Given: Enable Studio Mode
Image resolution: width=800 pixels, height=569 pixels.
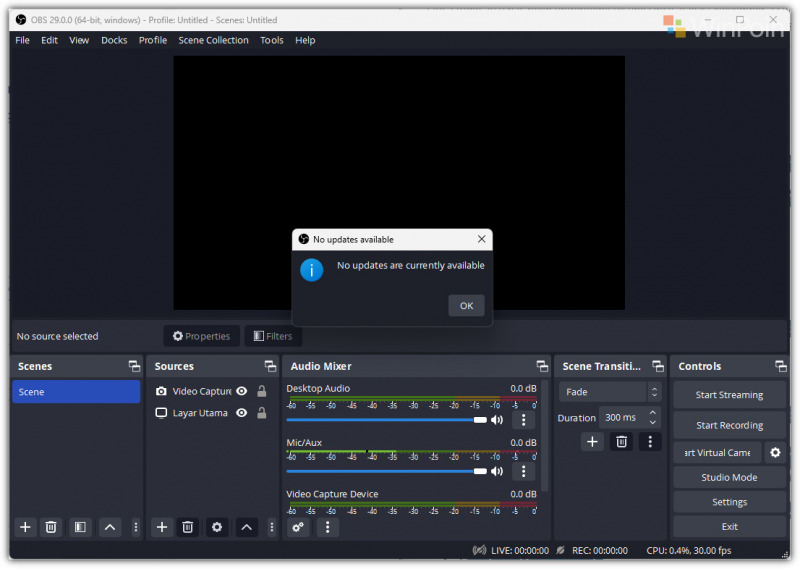Looking at the screenshot, I should [x=730, y=478].
